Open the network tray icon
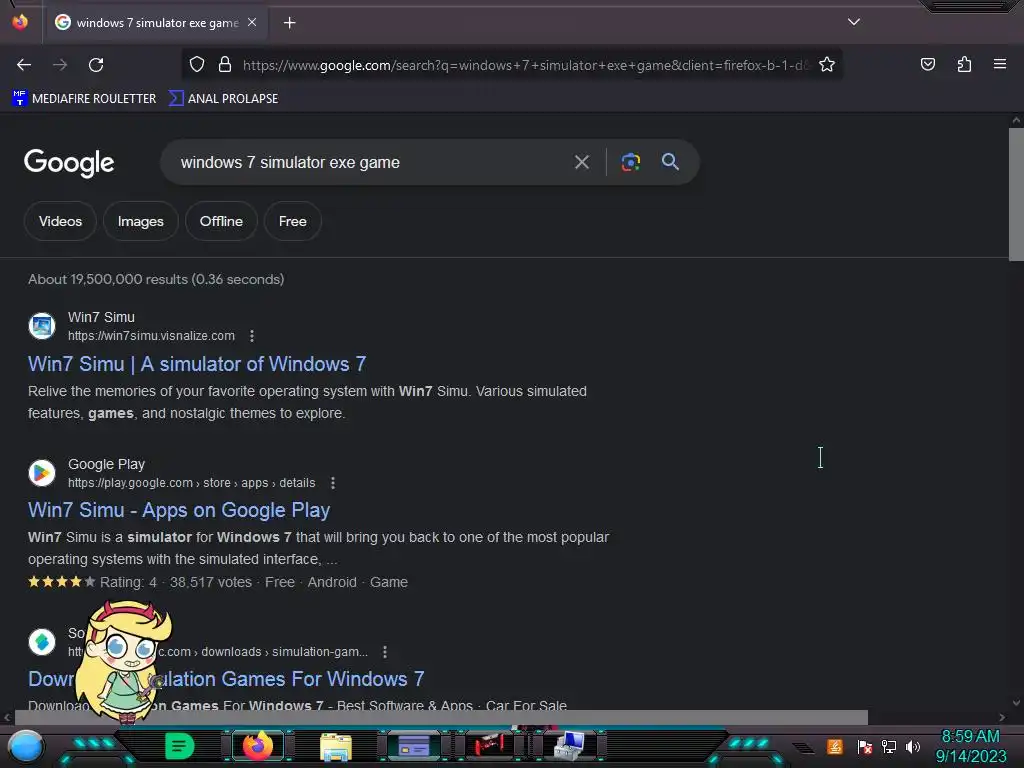Screen dimensions: 1024x768 [x=889, y=746]
